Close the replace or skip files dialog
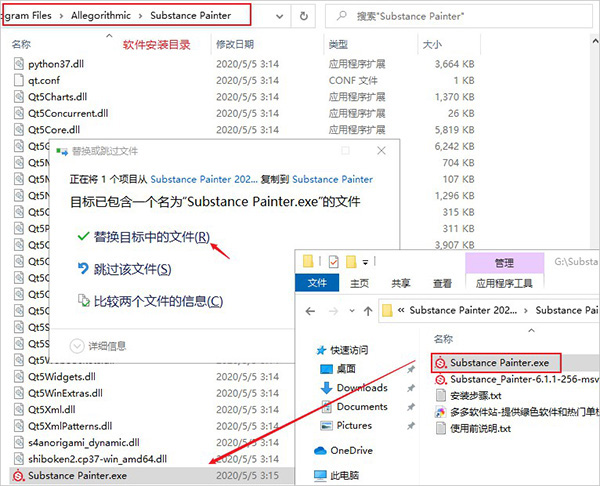 (381, 151)
